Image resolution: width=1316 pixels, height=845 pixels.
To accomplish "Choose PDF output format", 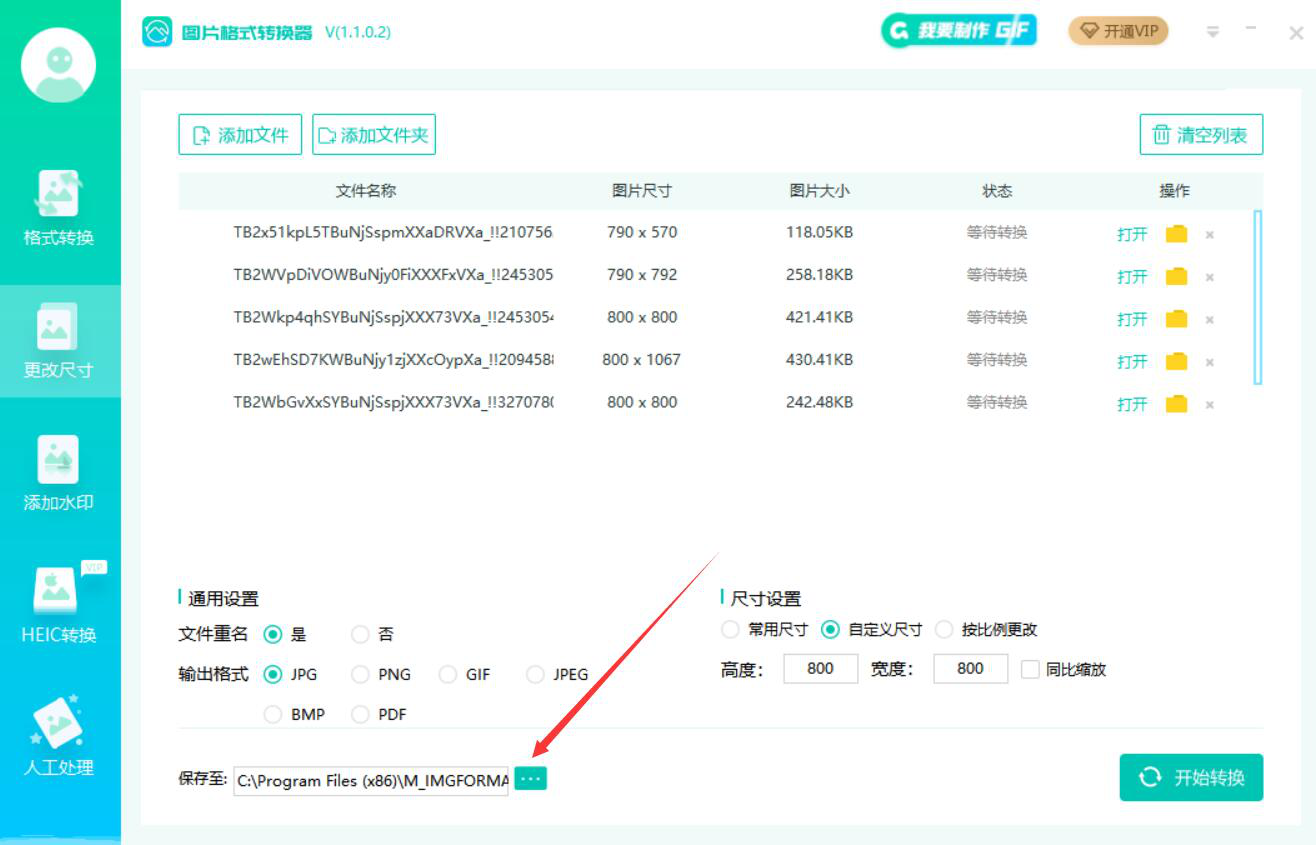I will click(360, 714).
